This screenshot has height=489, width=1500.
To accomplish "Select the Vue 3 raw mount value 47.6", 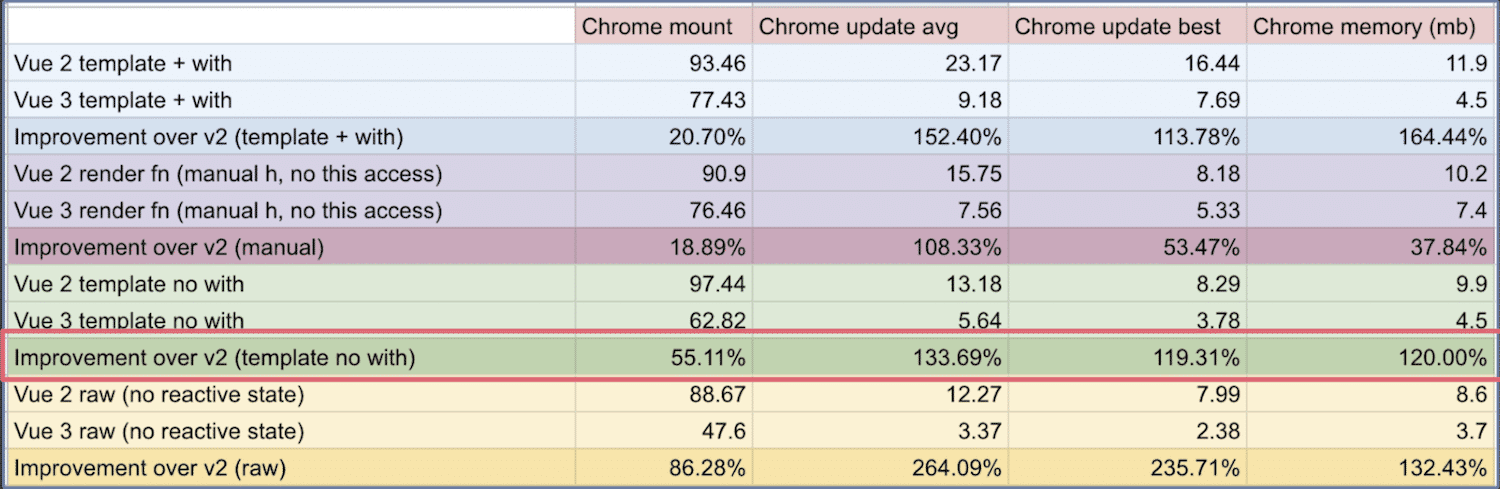I will [663, 431].
